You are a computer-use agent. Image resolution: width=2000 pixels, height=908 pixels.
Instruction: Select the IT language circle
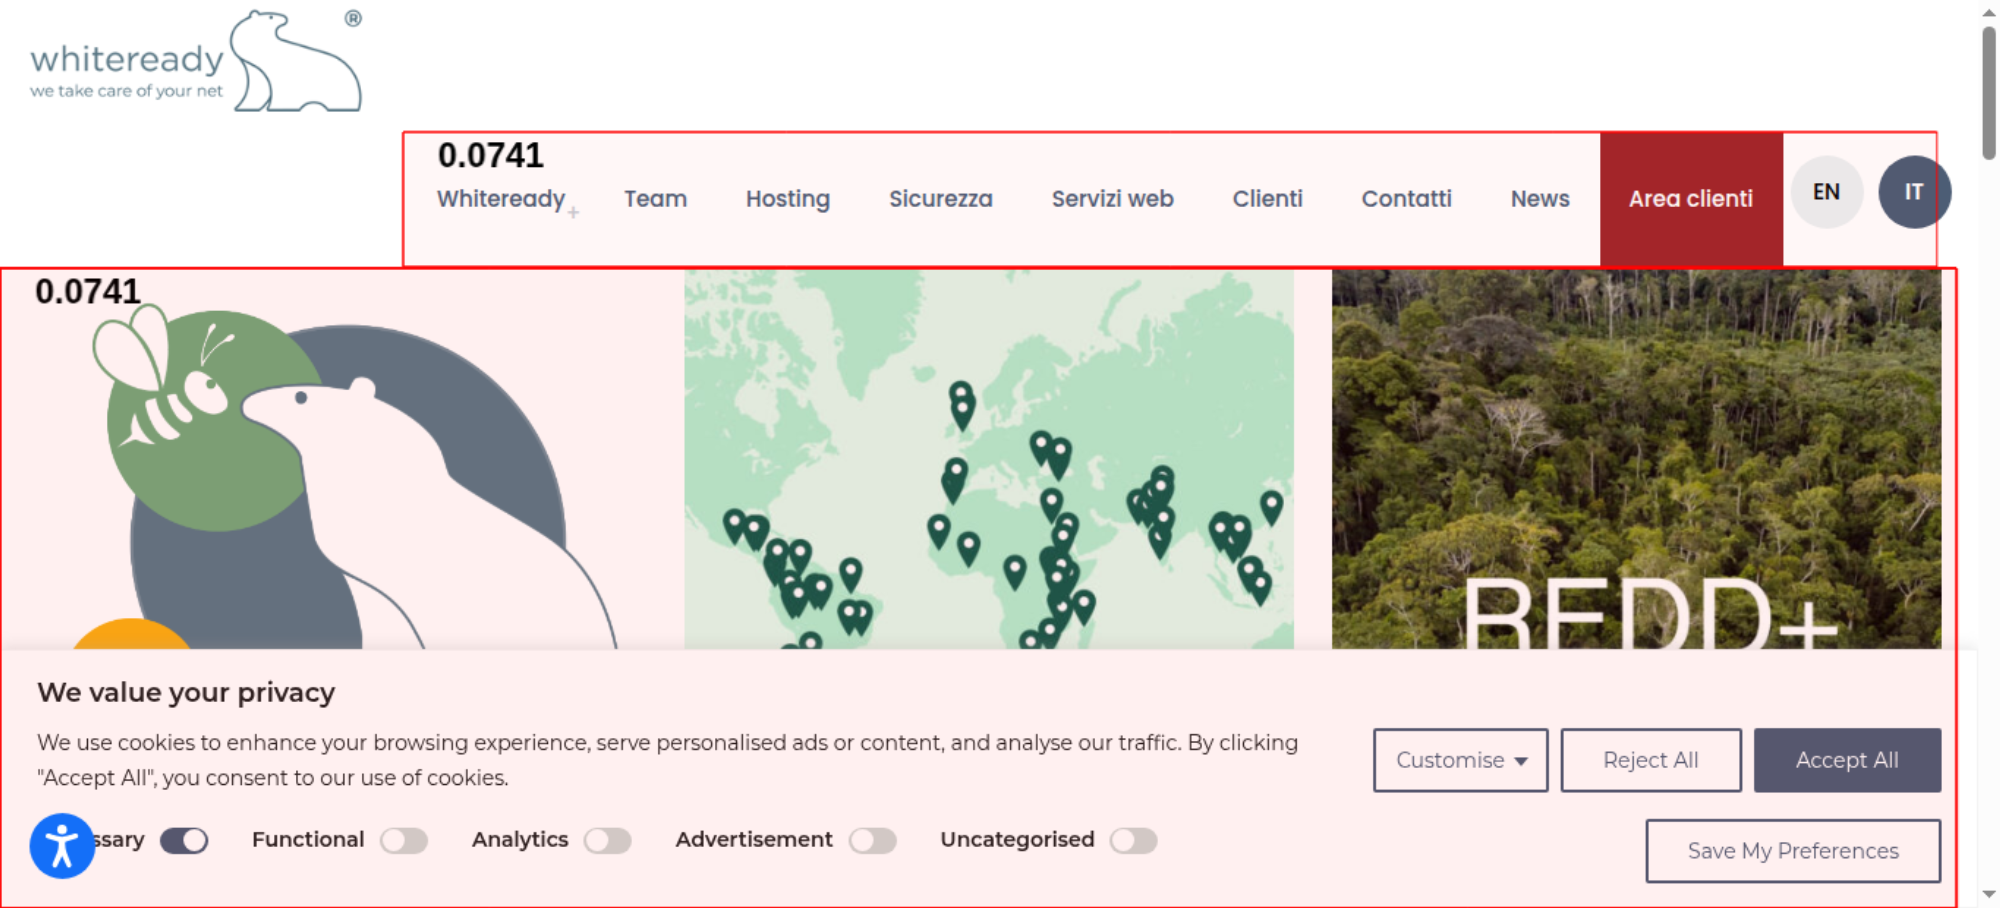click(x=1914, y=192)
